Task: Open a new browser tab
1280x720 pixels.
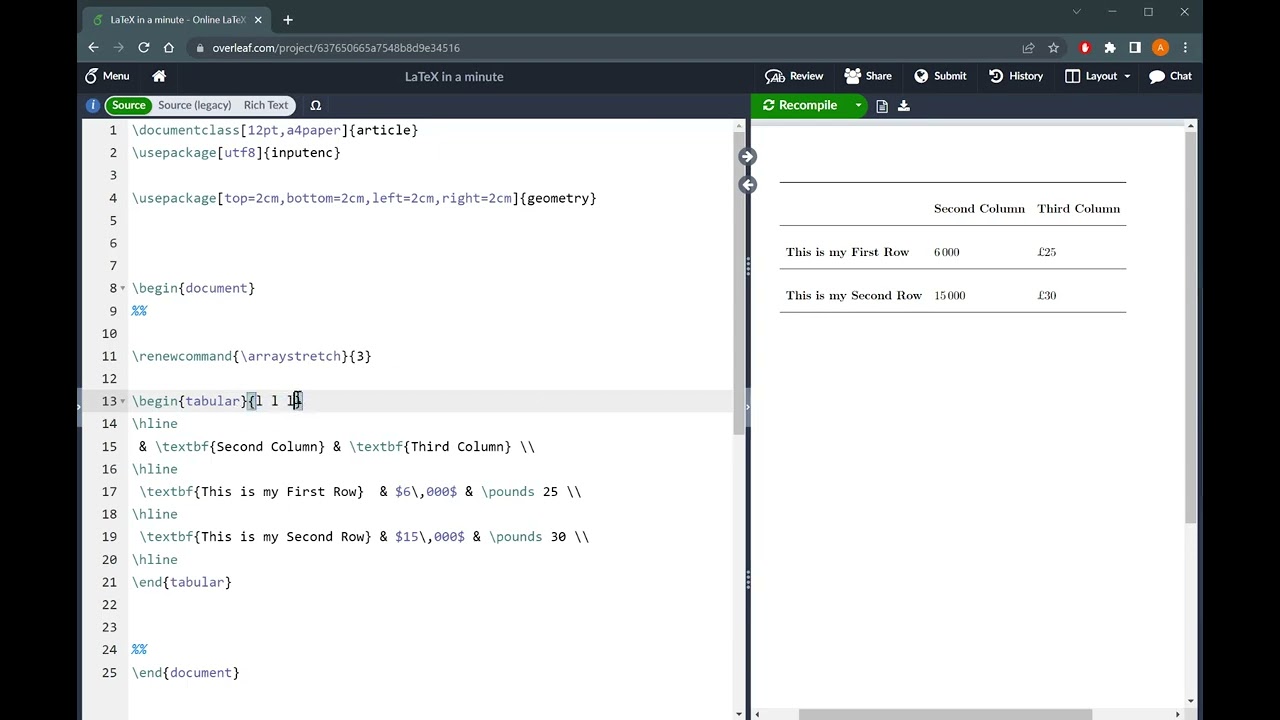Action: (x=288, y=19)
